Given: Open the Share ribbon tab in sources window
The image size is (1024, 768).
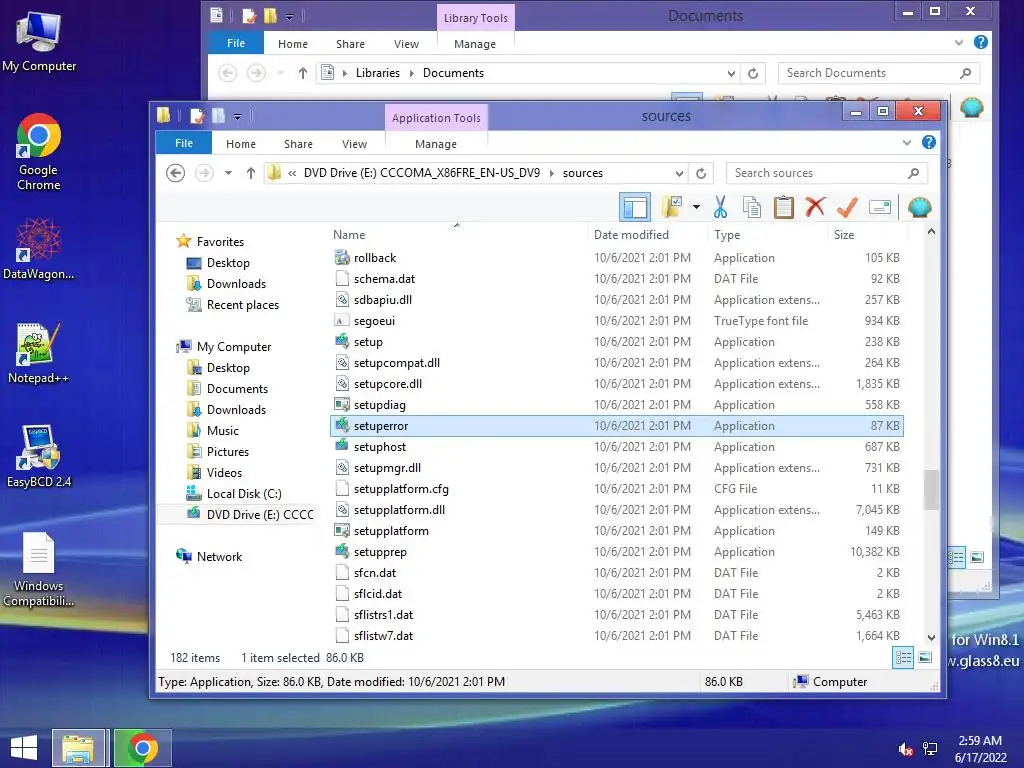Looking at the screenshot, I should click(x=298, y=144).
